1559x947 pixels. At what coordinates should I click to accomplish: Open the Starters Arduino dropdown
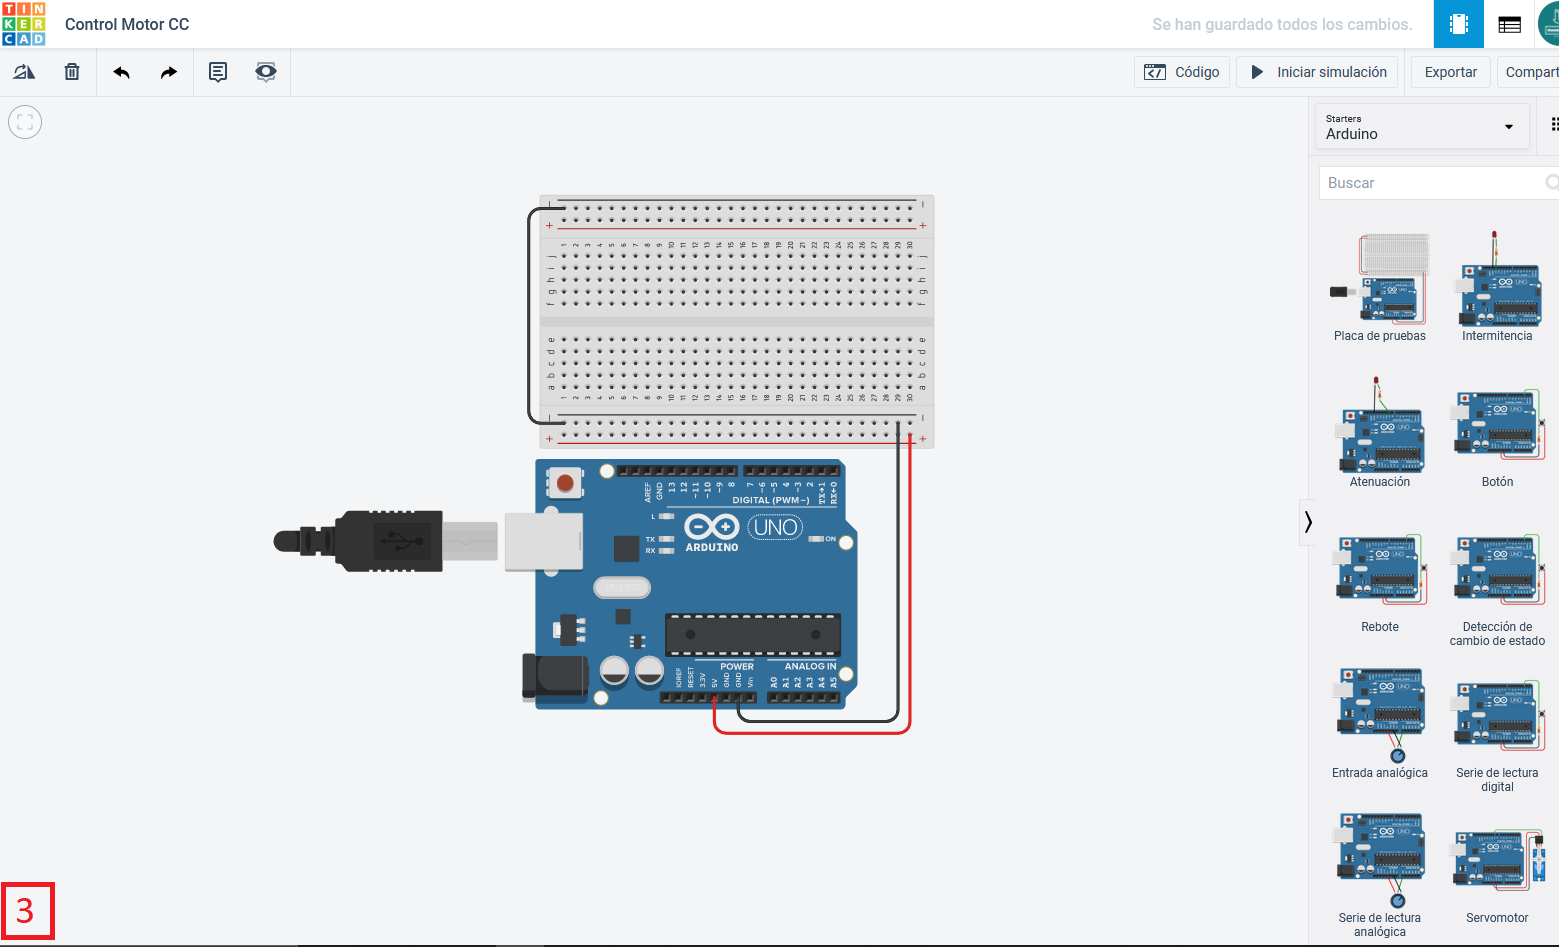pyautogui.click(x=1421, y=127)
